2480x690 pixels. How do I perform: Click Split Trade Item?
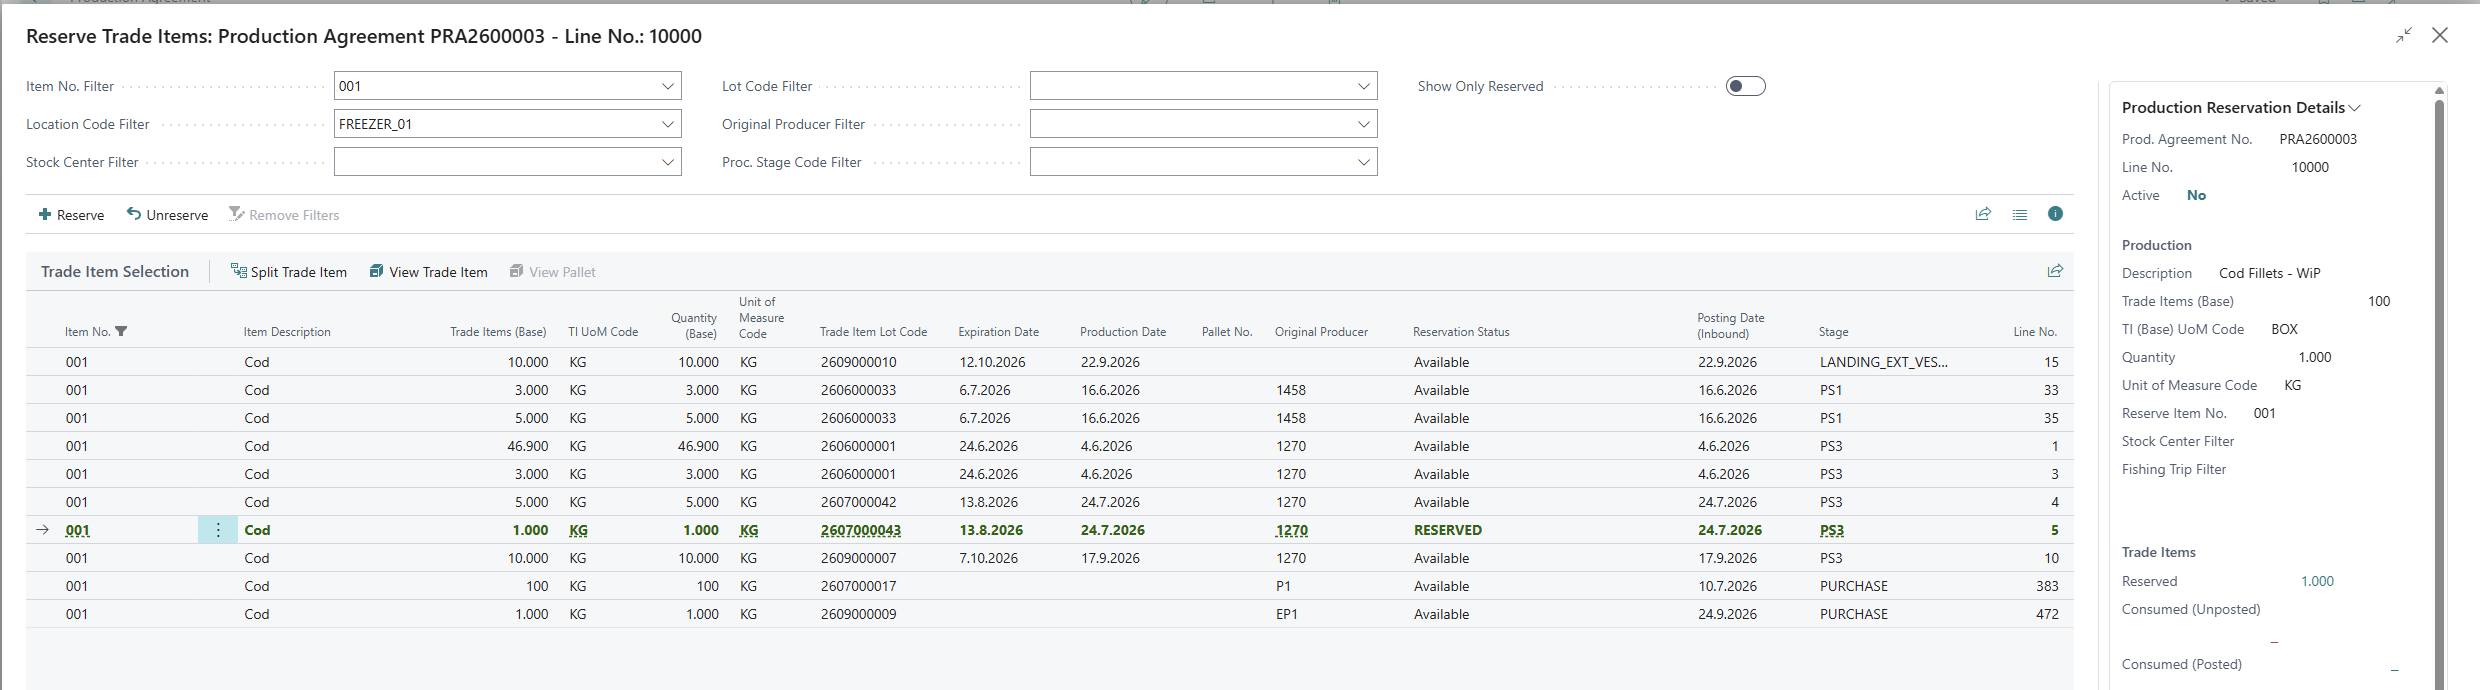click(x=289, y=272)
